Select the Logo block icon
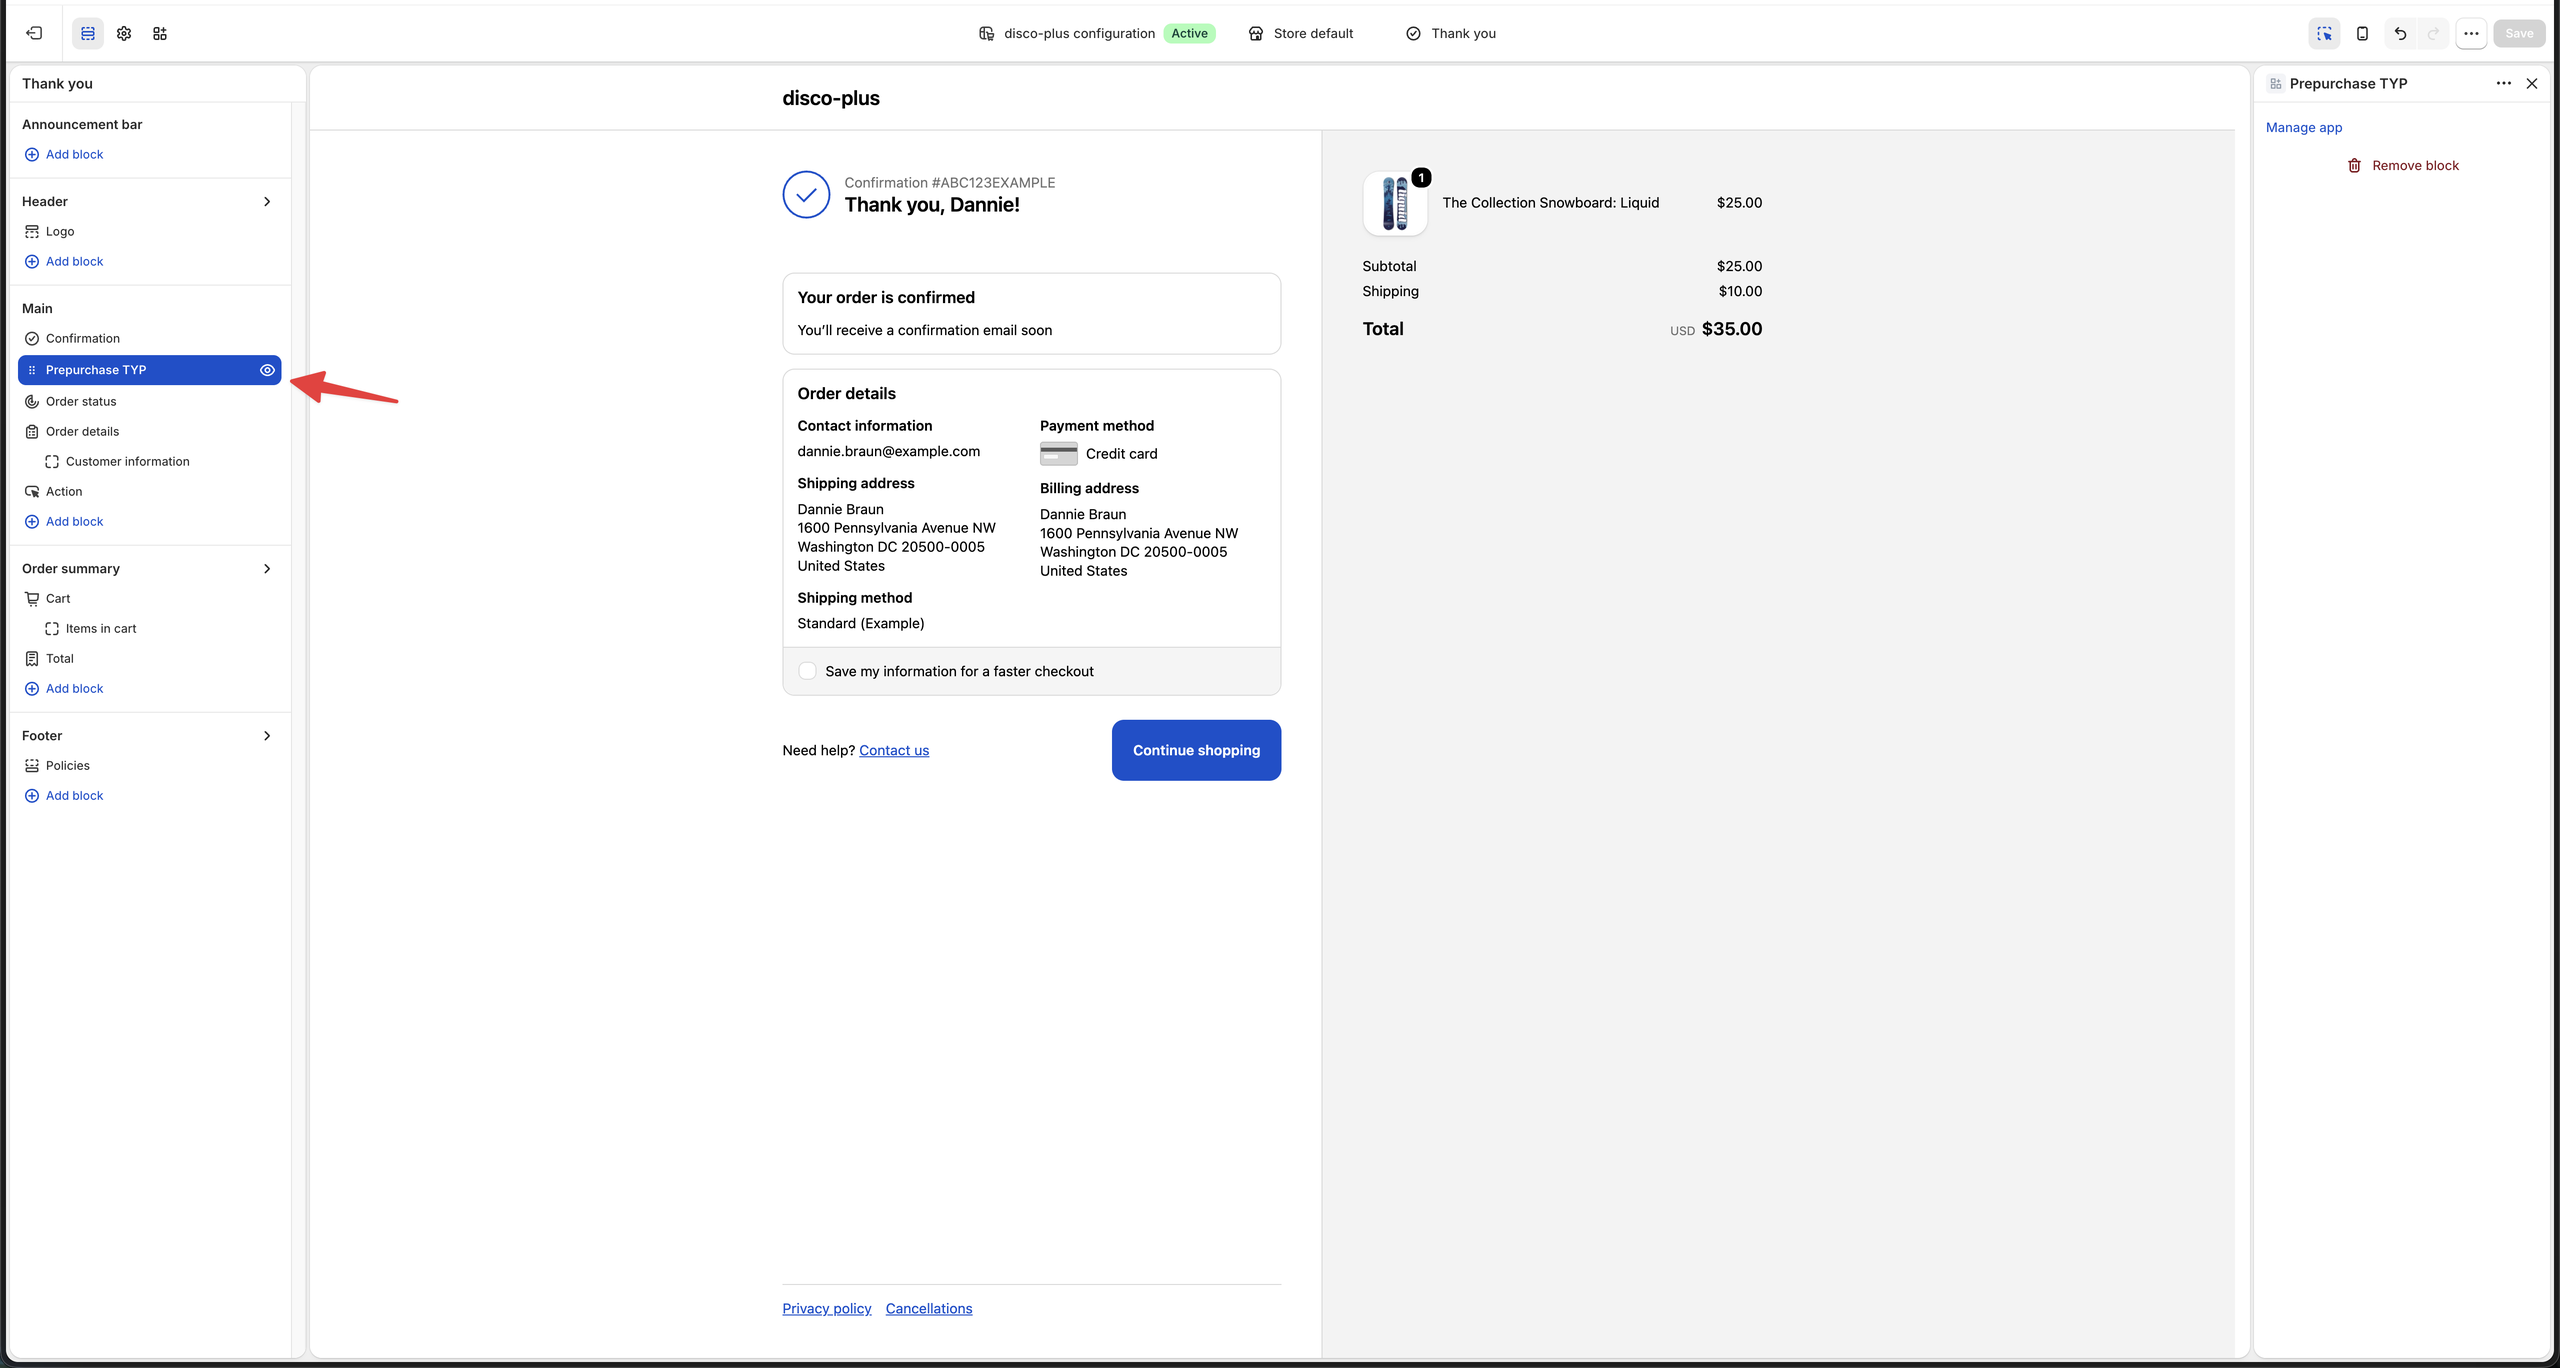The image size is (2560, 1368). point(32,231)
